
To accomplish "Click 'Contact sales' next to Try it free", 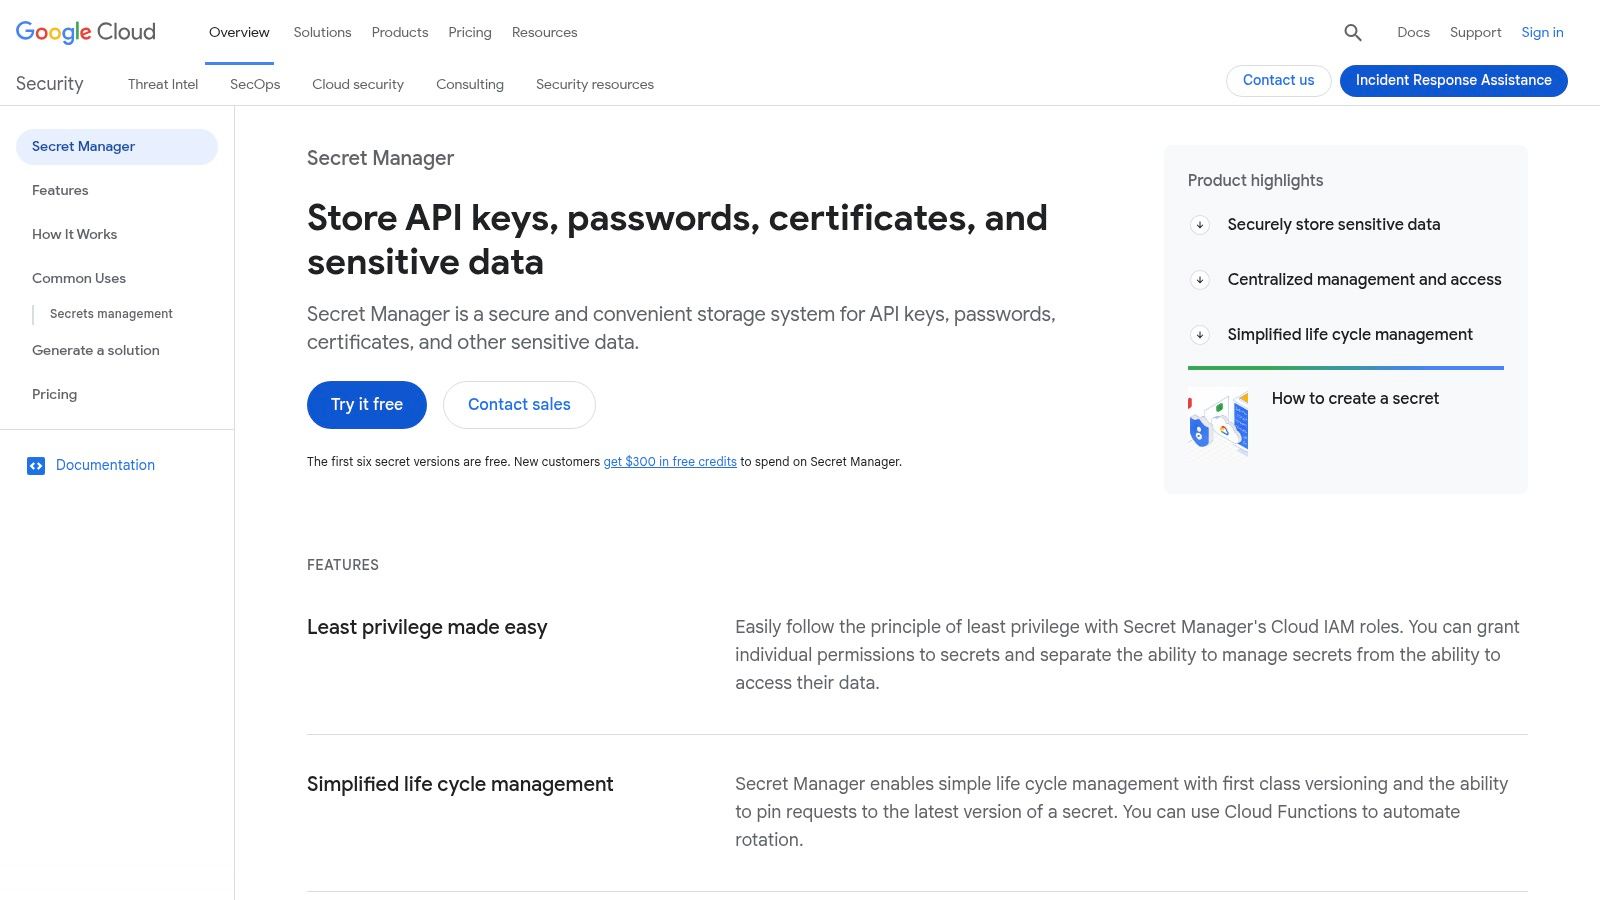I will 518,405.
